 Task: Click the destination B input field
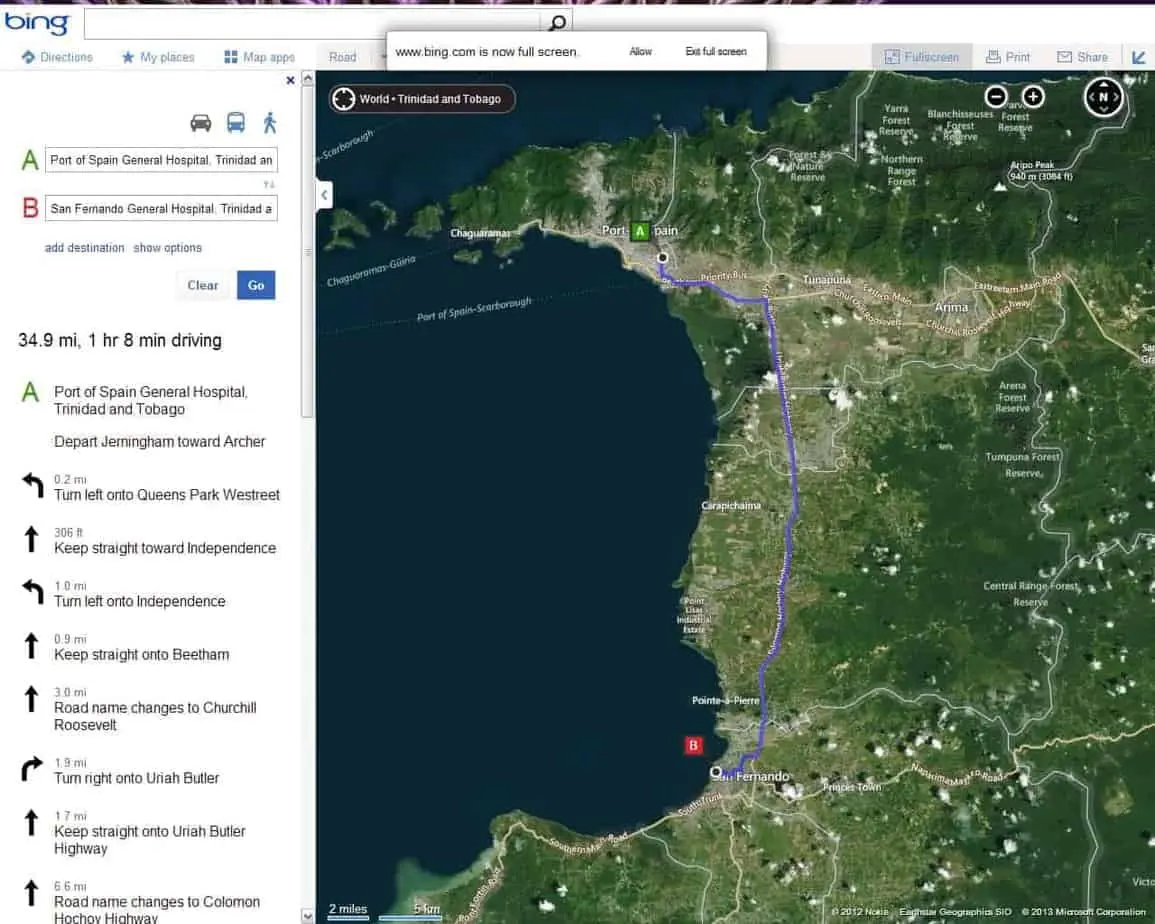click(161, 209)
